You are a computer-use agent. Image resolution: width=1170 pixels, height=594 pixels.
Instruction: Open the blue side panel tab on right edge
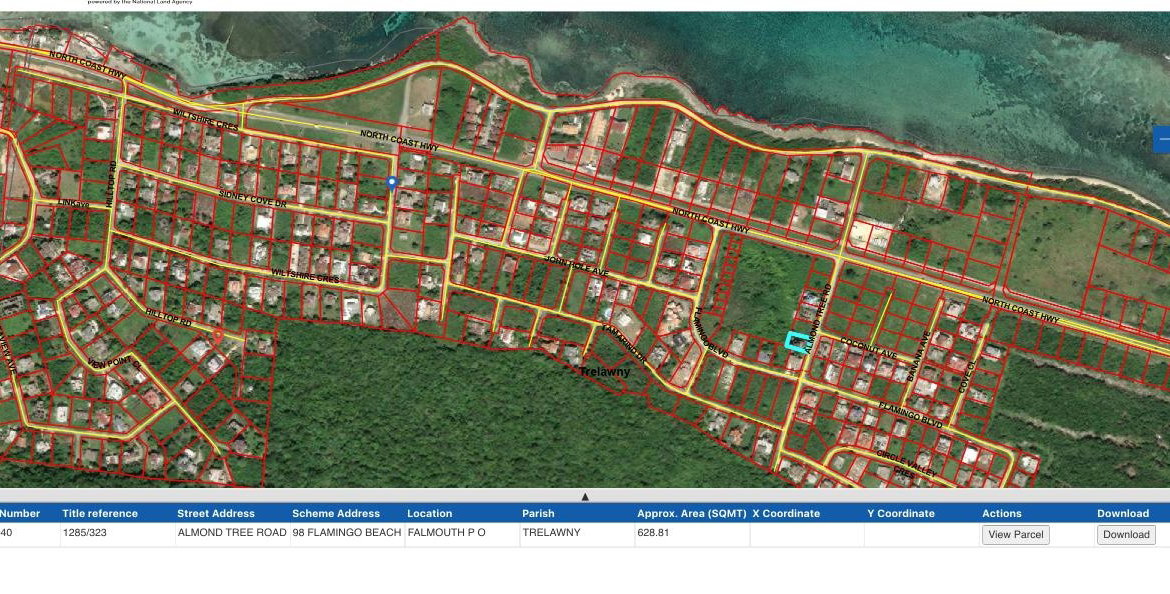point(1163,140)
